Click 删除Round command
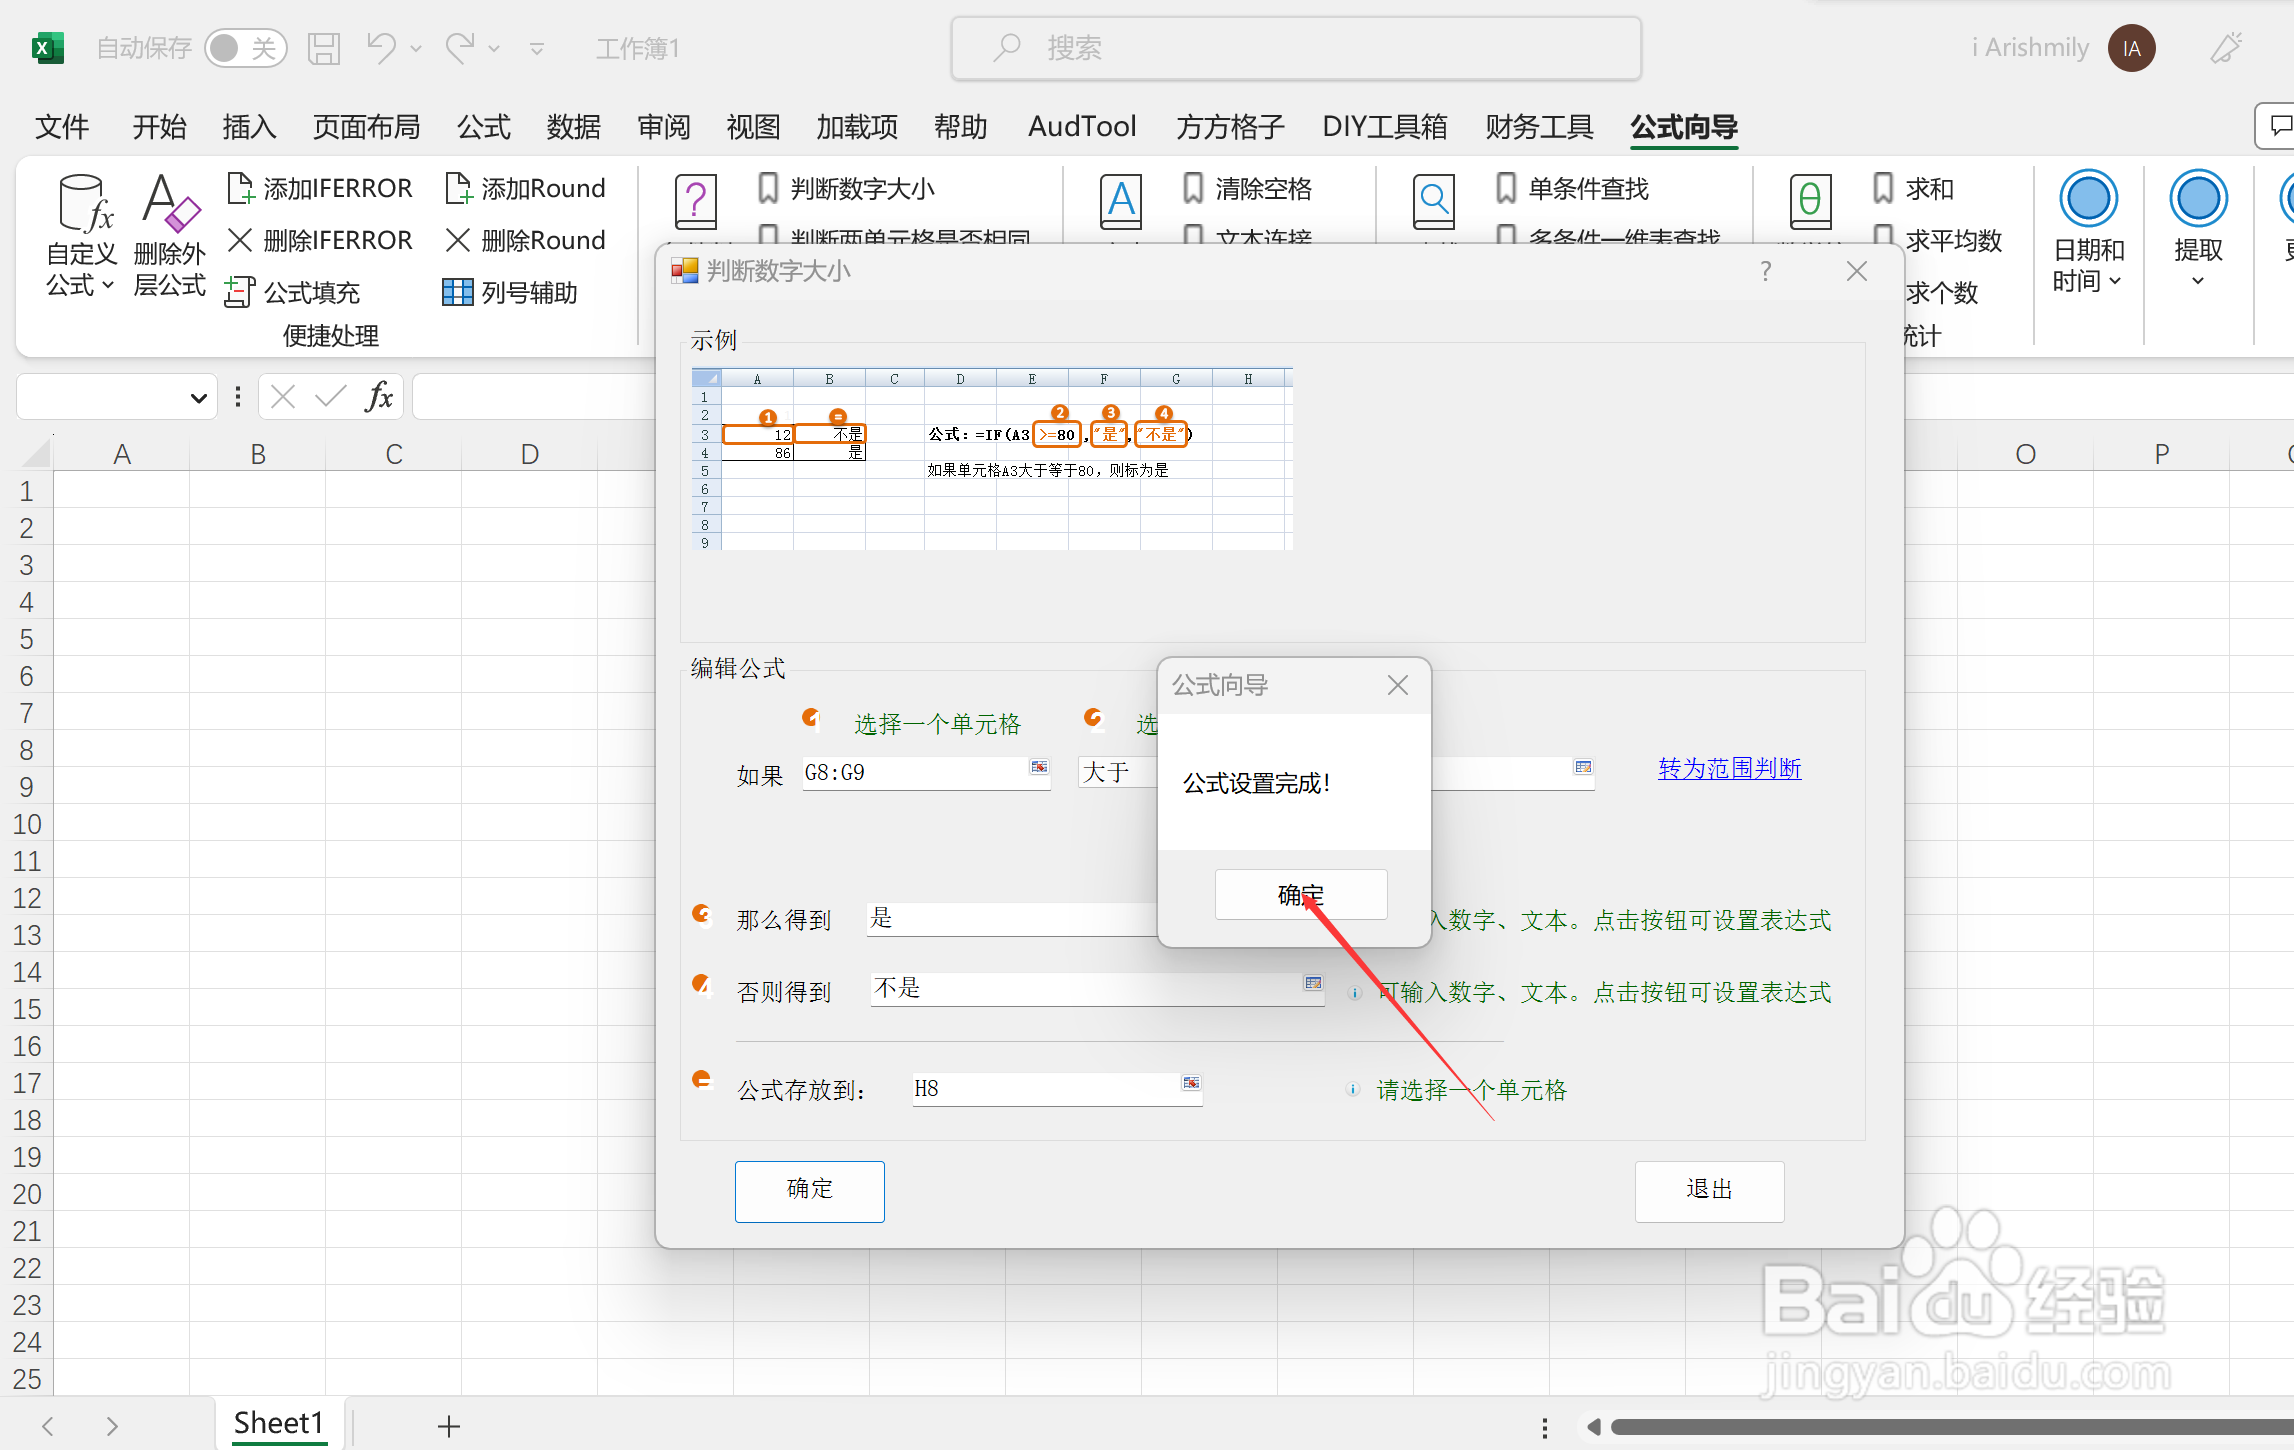The image size is (2294, 1450). (x=526, y=240)
